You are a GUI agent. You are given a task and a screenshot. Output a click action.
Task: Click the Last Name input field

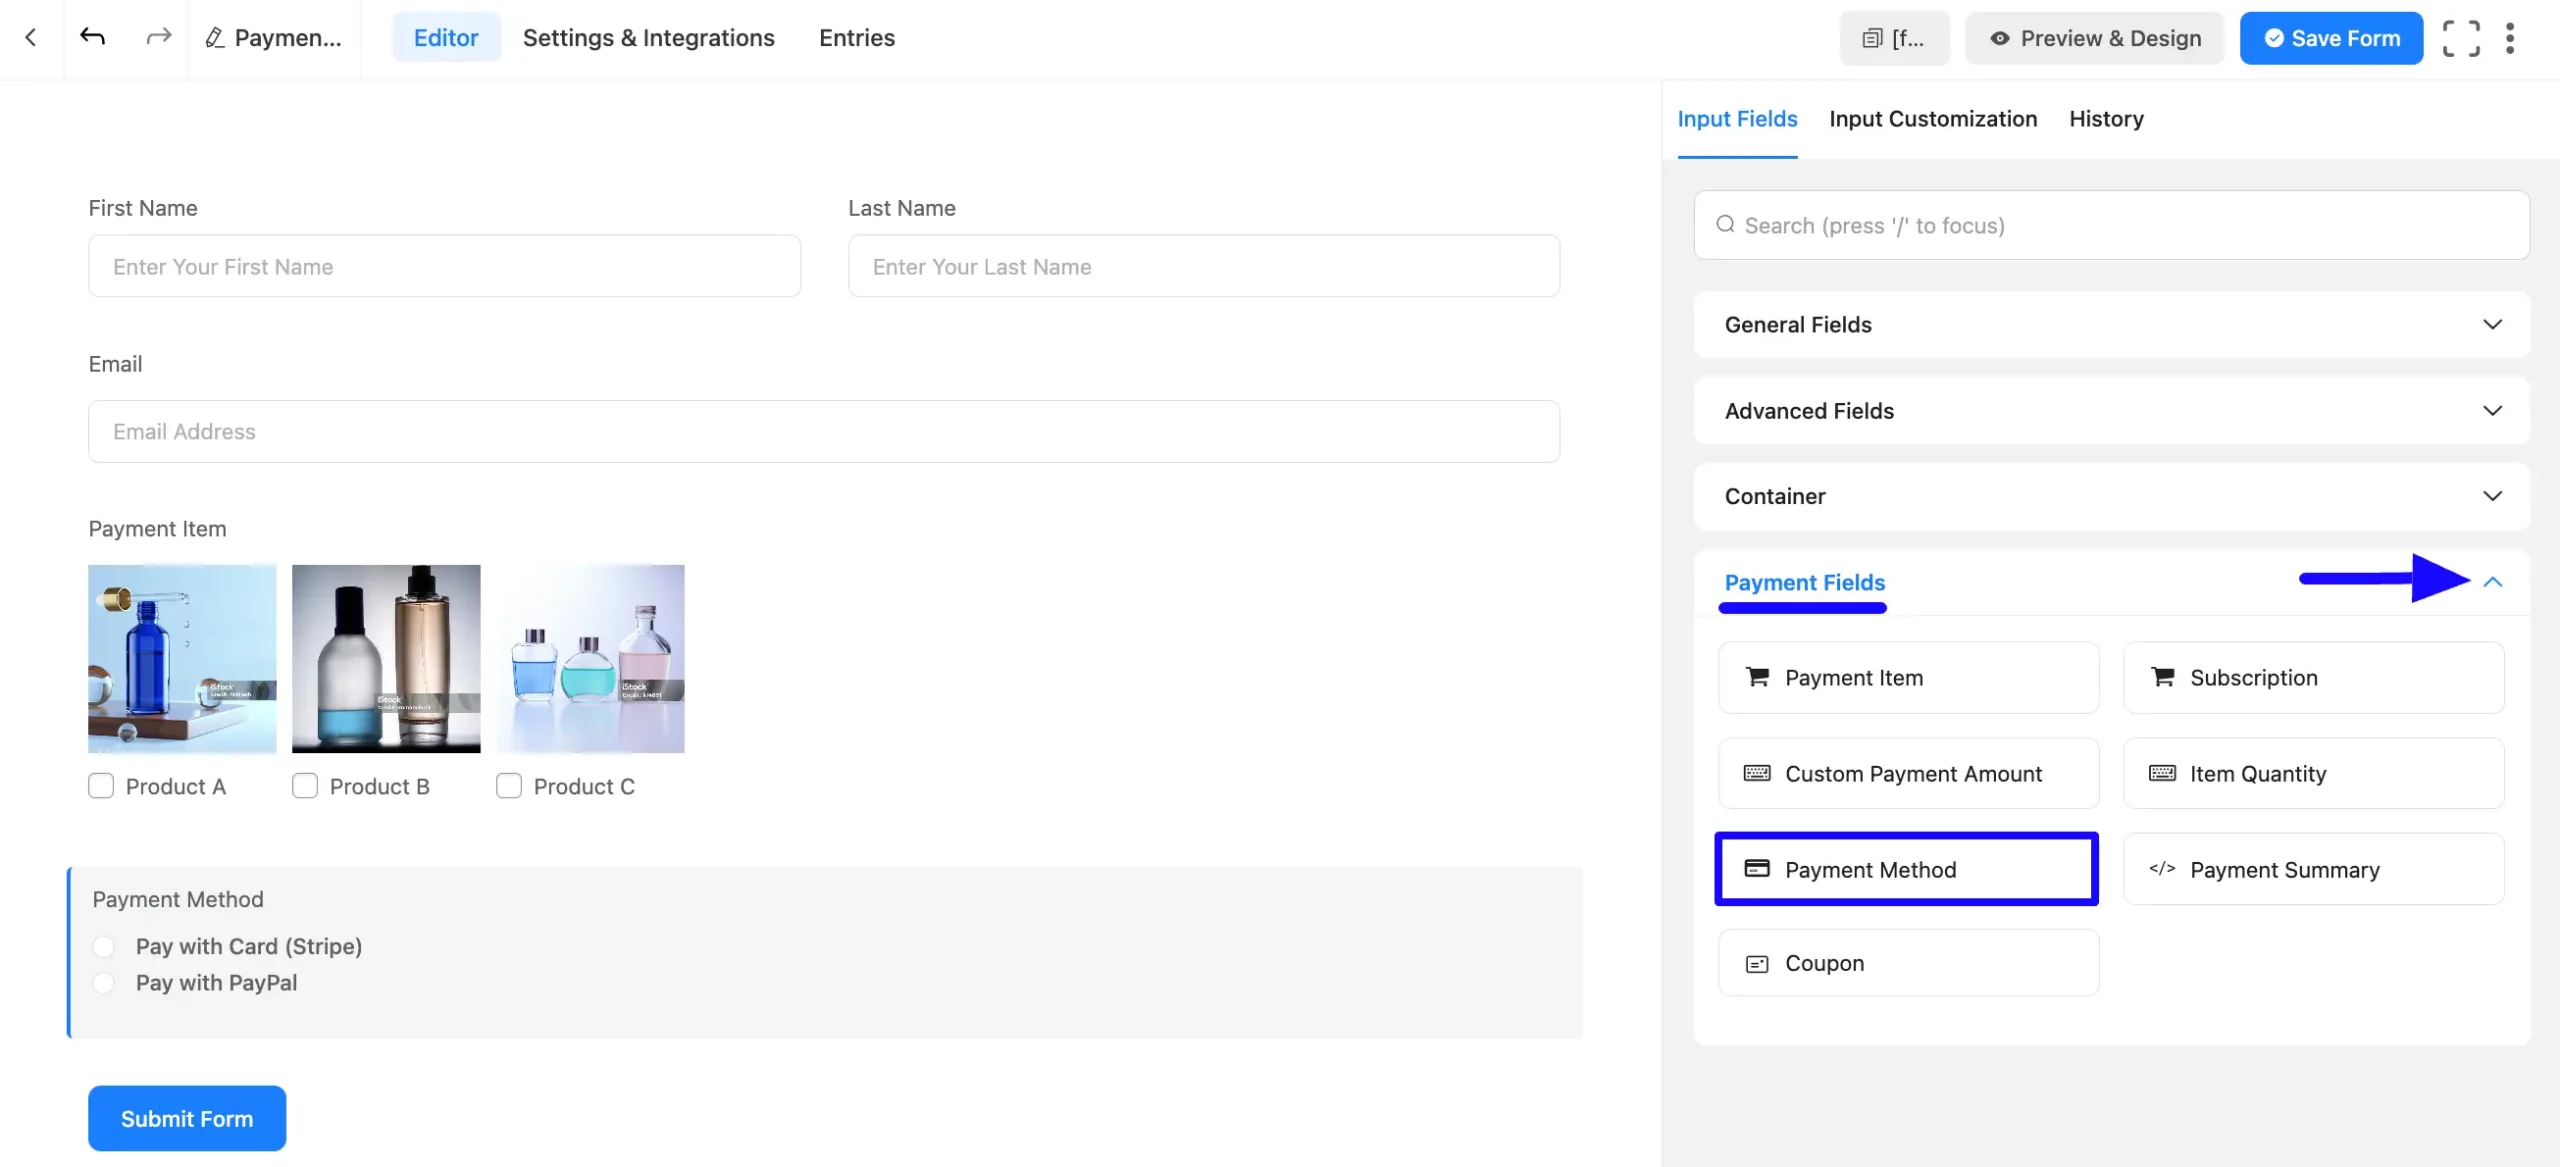coord(1204,266)
